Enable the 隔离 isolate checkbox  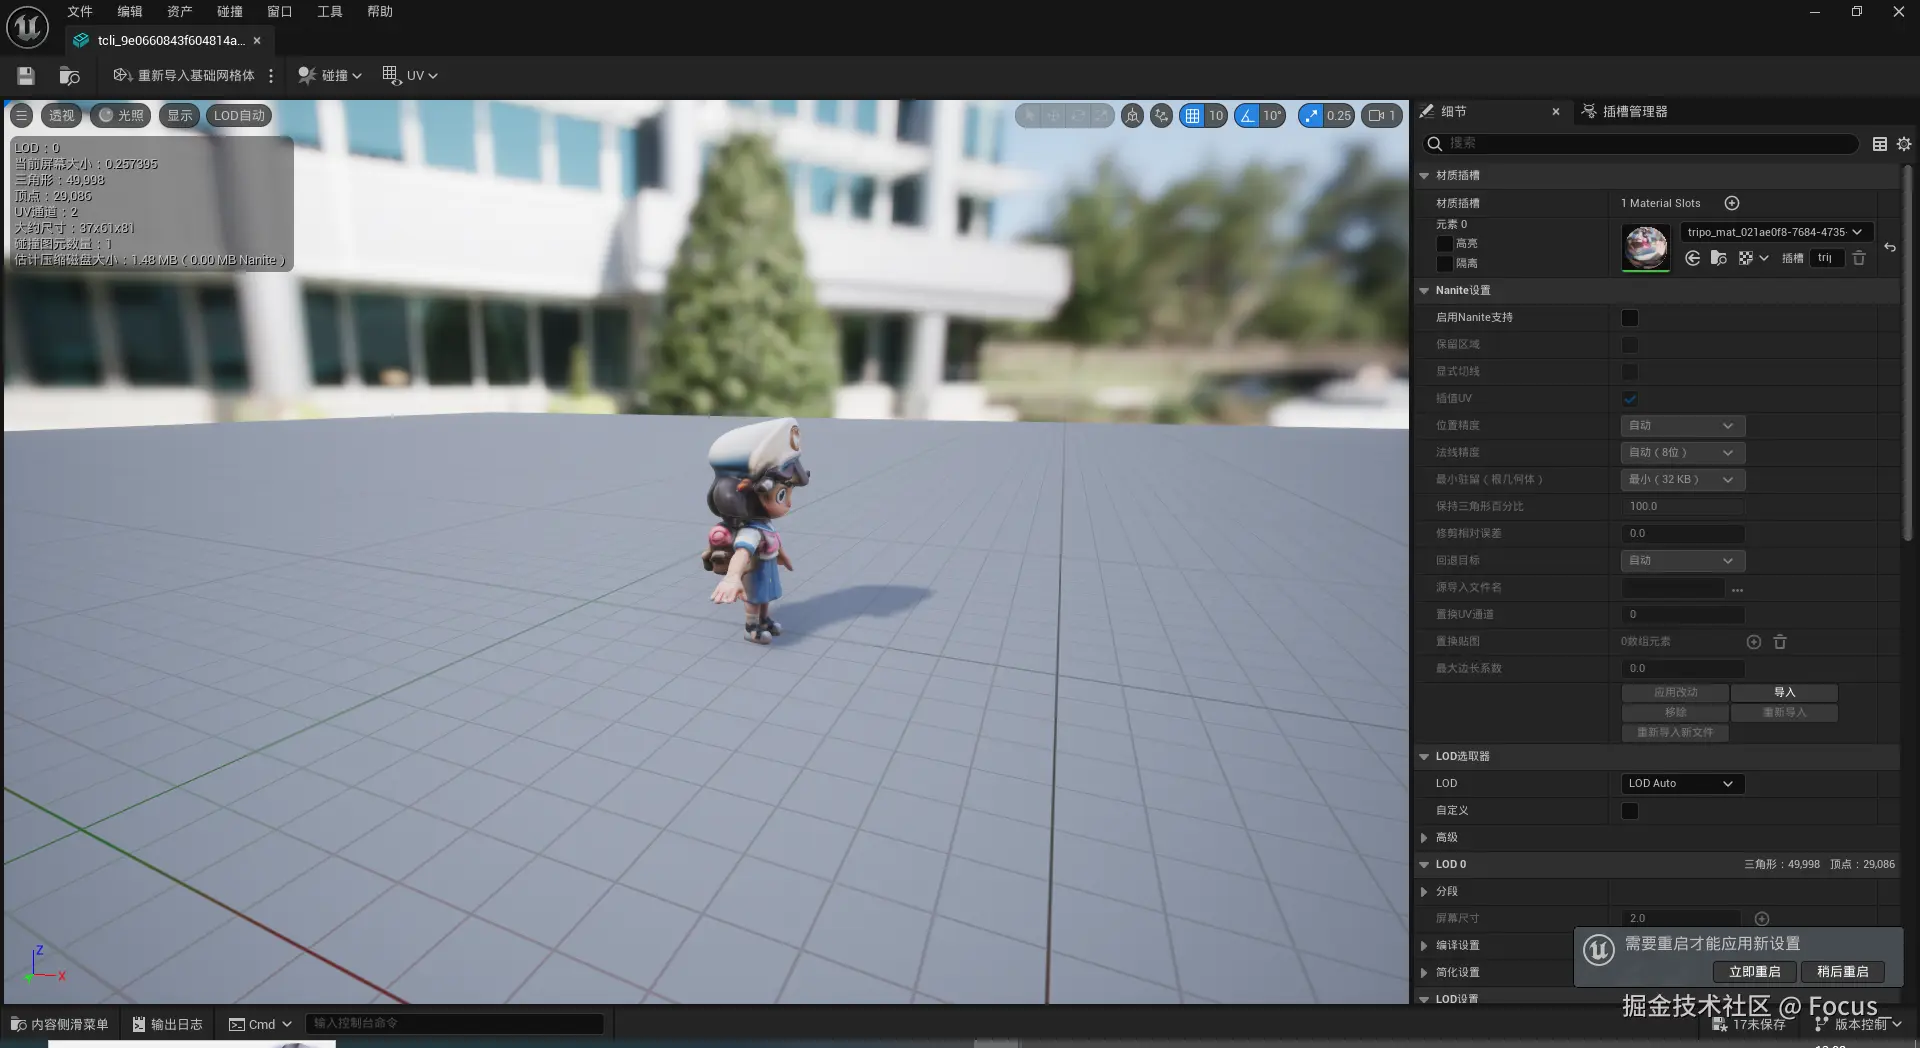pos(1444,264)
